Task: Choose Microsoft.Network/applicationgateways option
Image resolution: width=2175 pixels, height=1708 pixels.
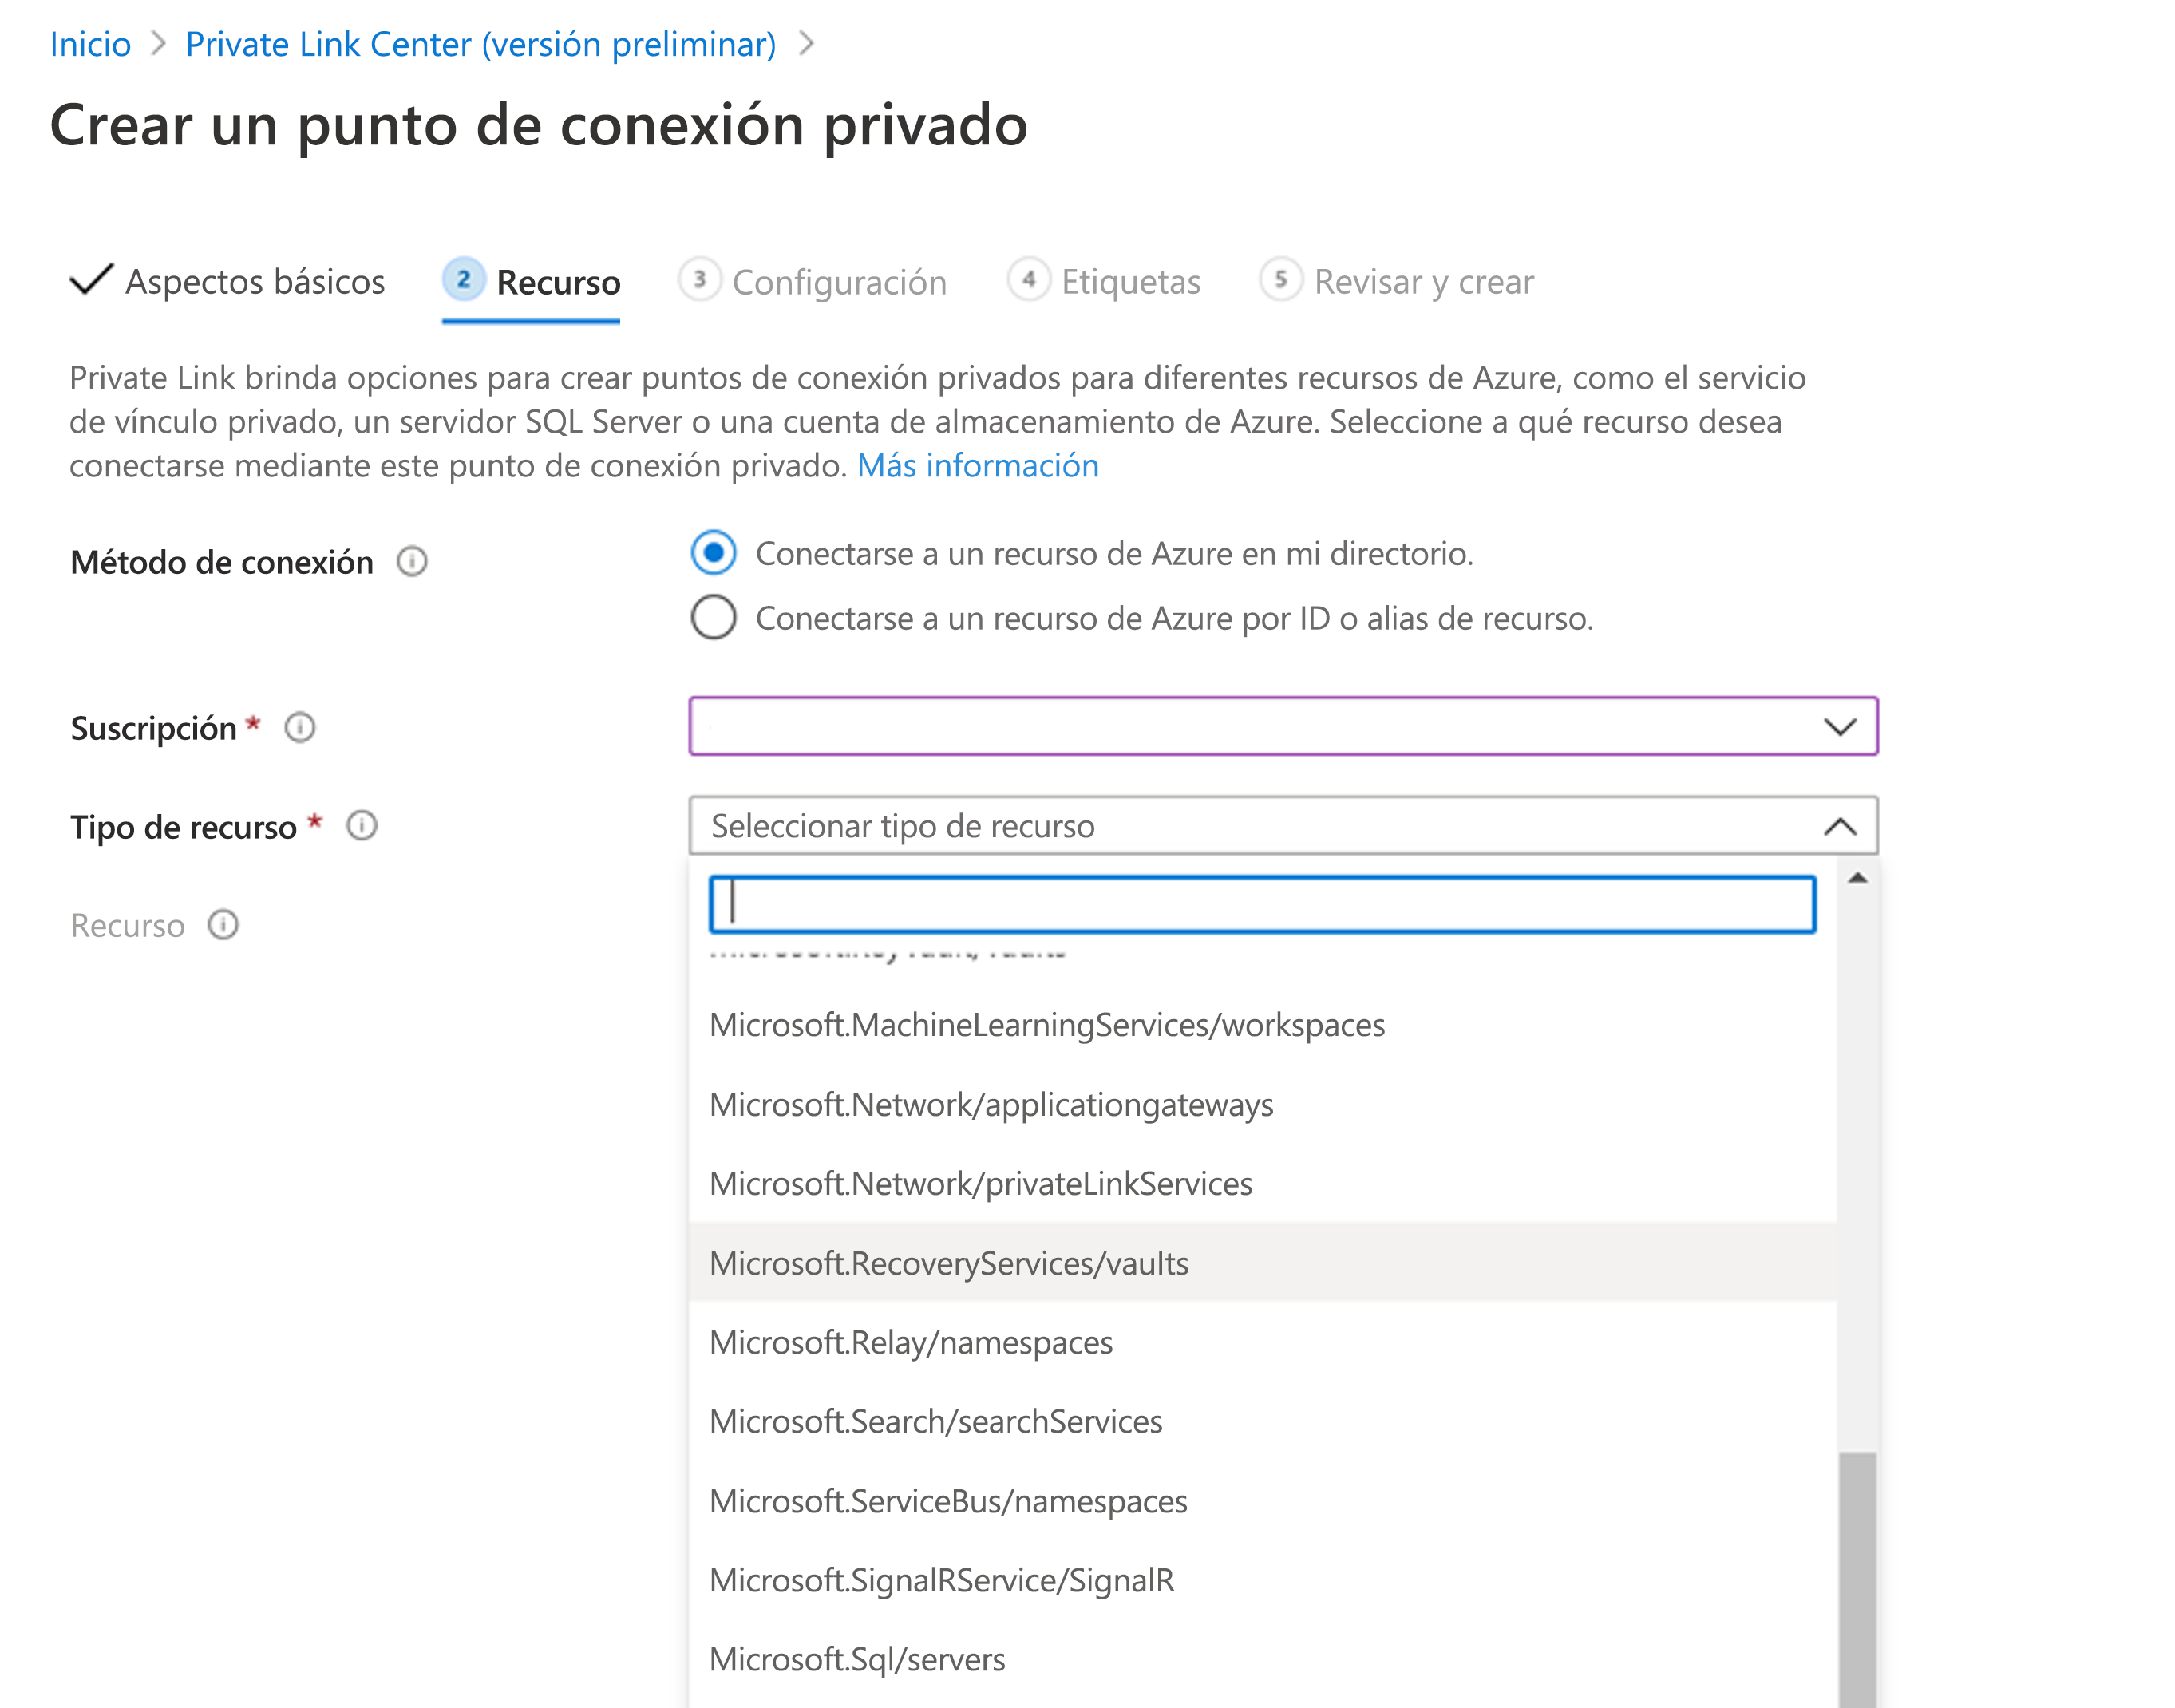Action: click(1262, 1105)
